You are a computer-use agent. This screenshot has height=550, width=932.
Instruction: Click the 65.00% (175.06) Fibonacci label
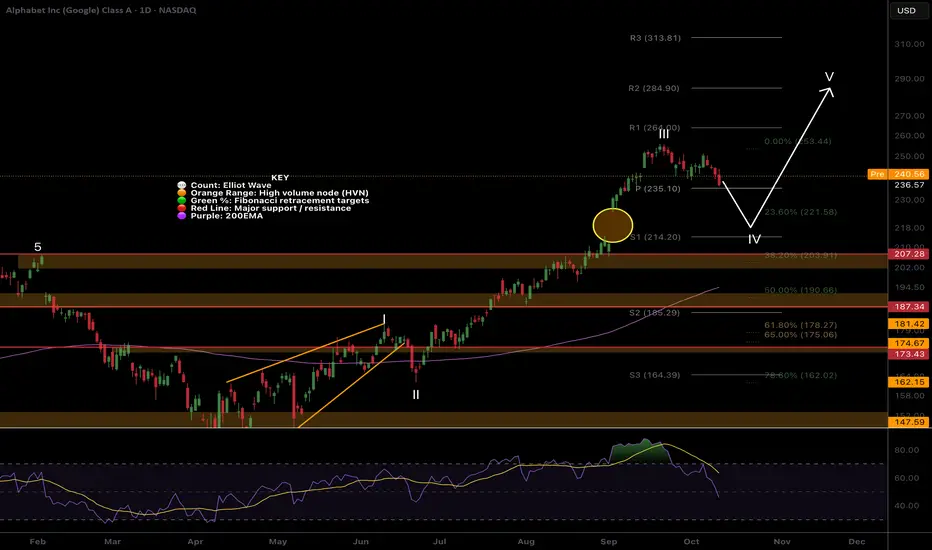point(801,335)
